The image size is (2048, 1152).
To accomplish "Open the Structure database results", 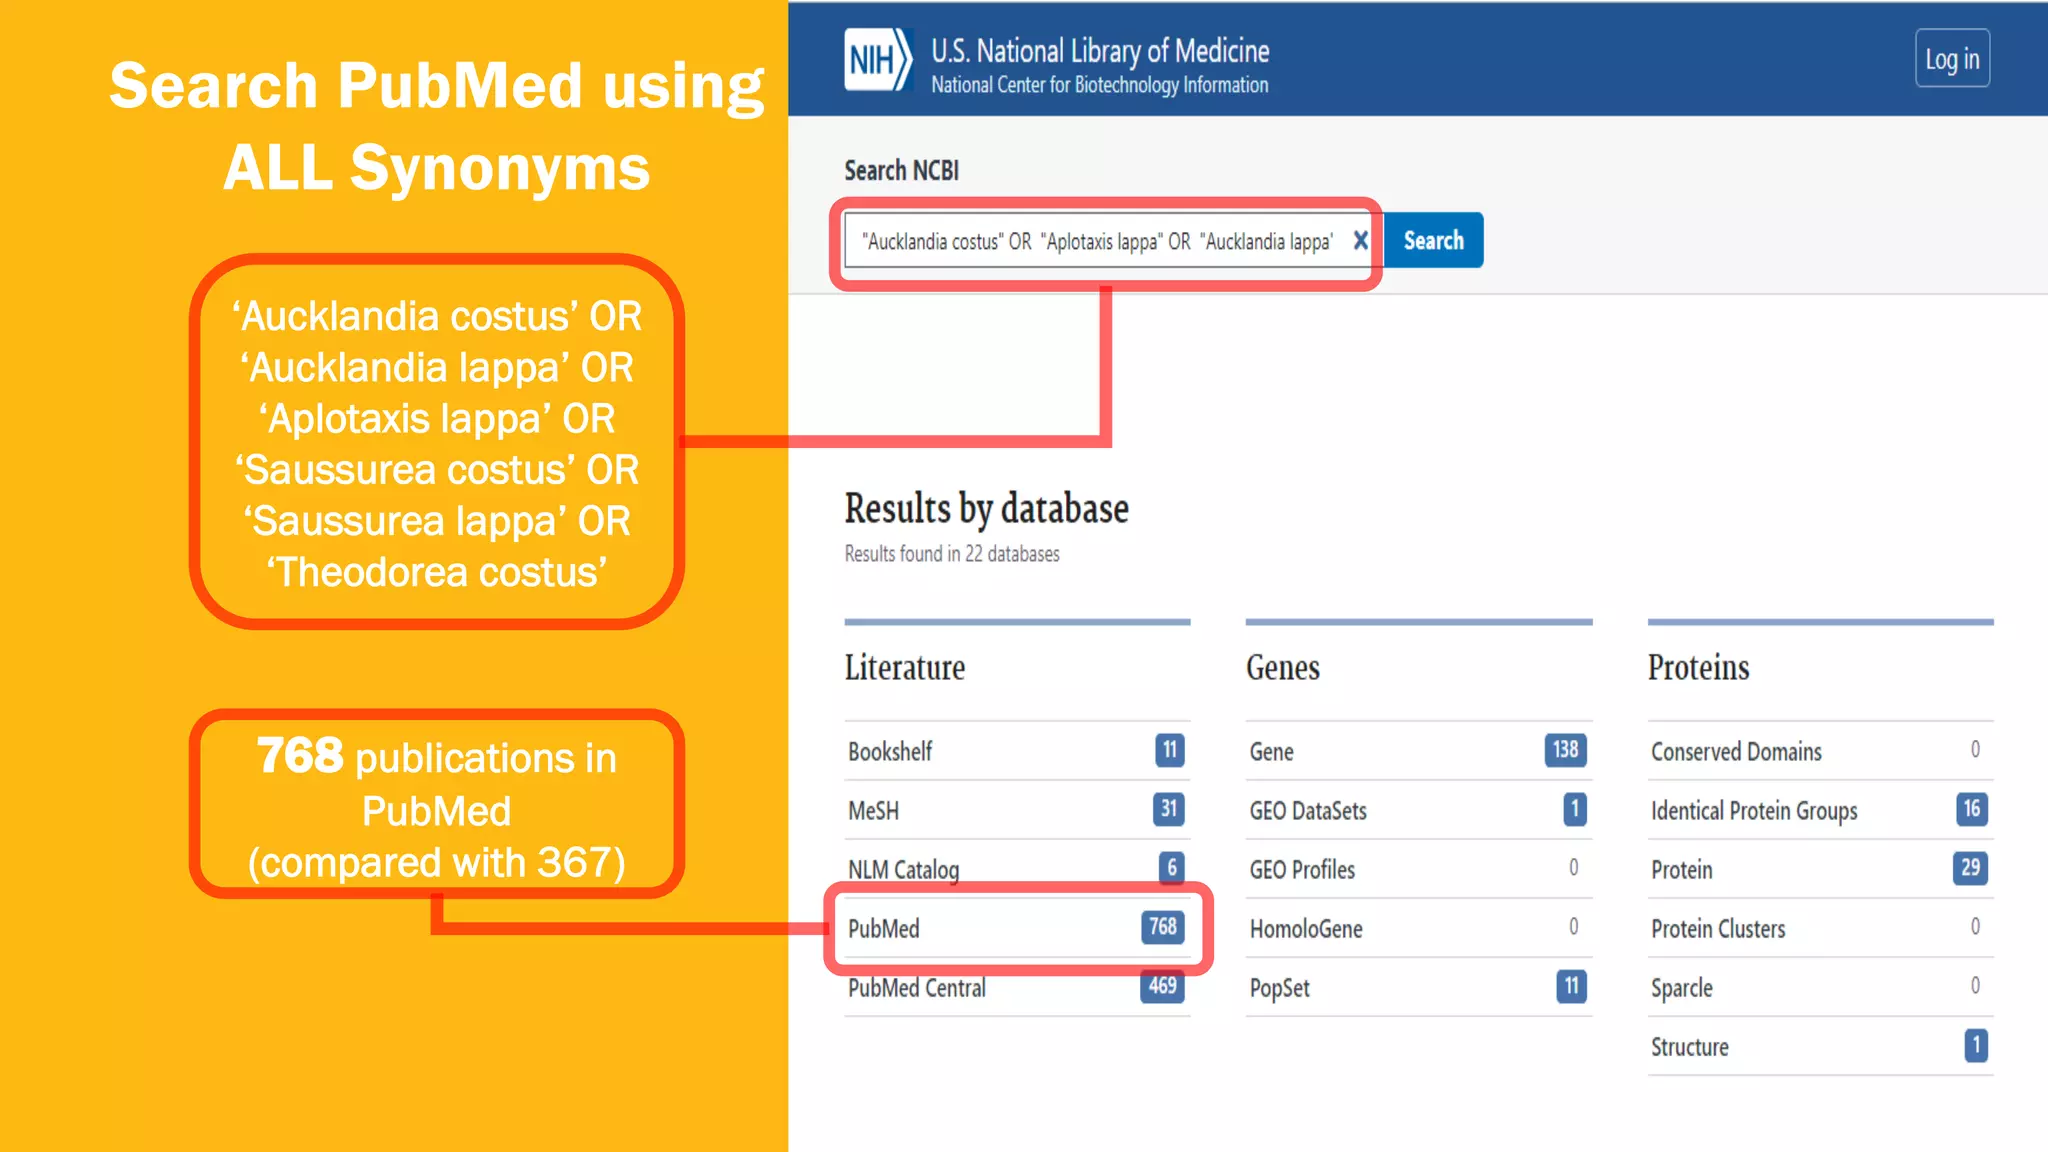I will [1820, 1046].
